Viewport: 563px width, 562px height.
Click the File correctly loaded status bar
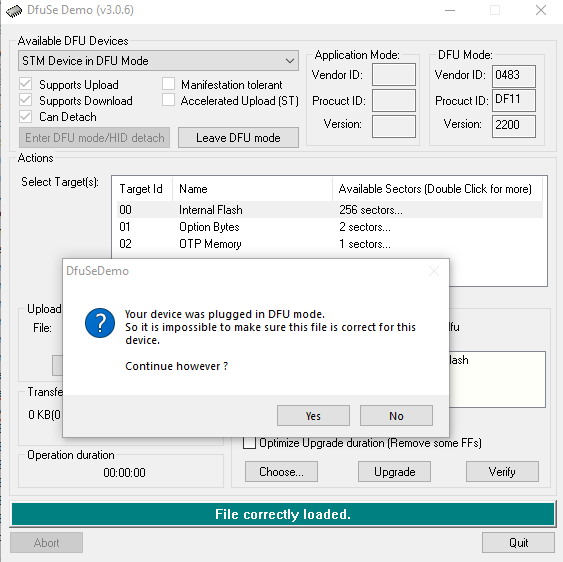(x=283, y=514)
